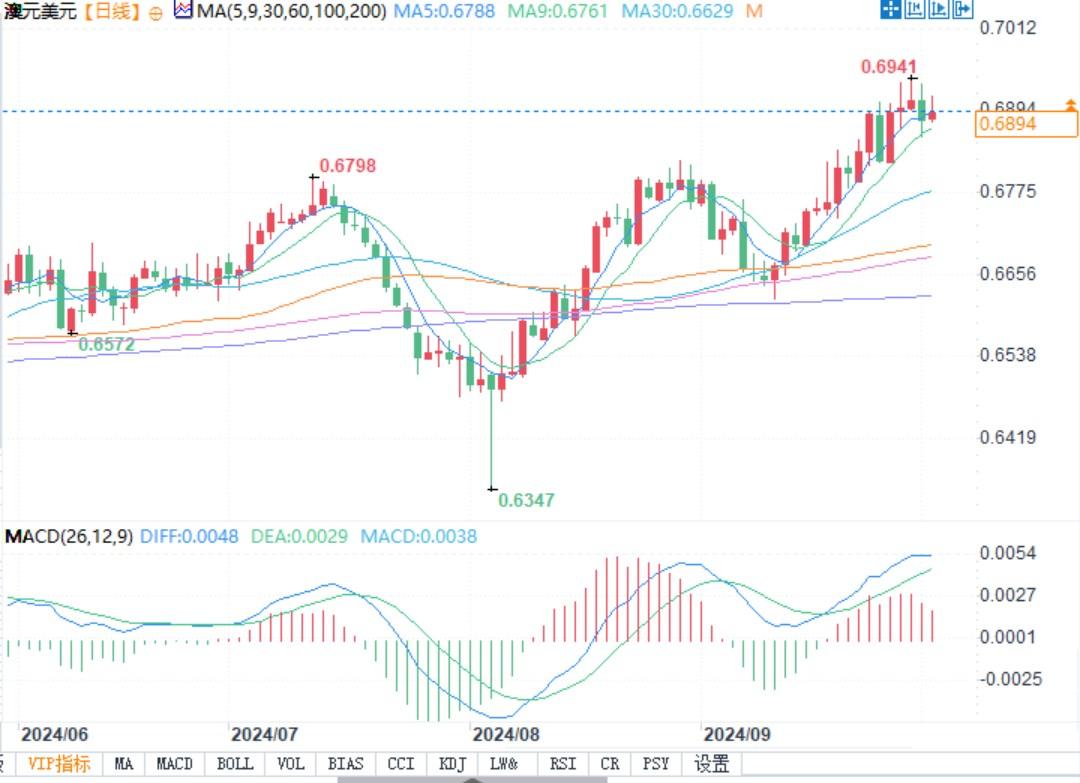
Task: Select the RSI indicator tab
Action: [563, 764]
